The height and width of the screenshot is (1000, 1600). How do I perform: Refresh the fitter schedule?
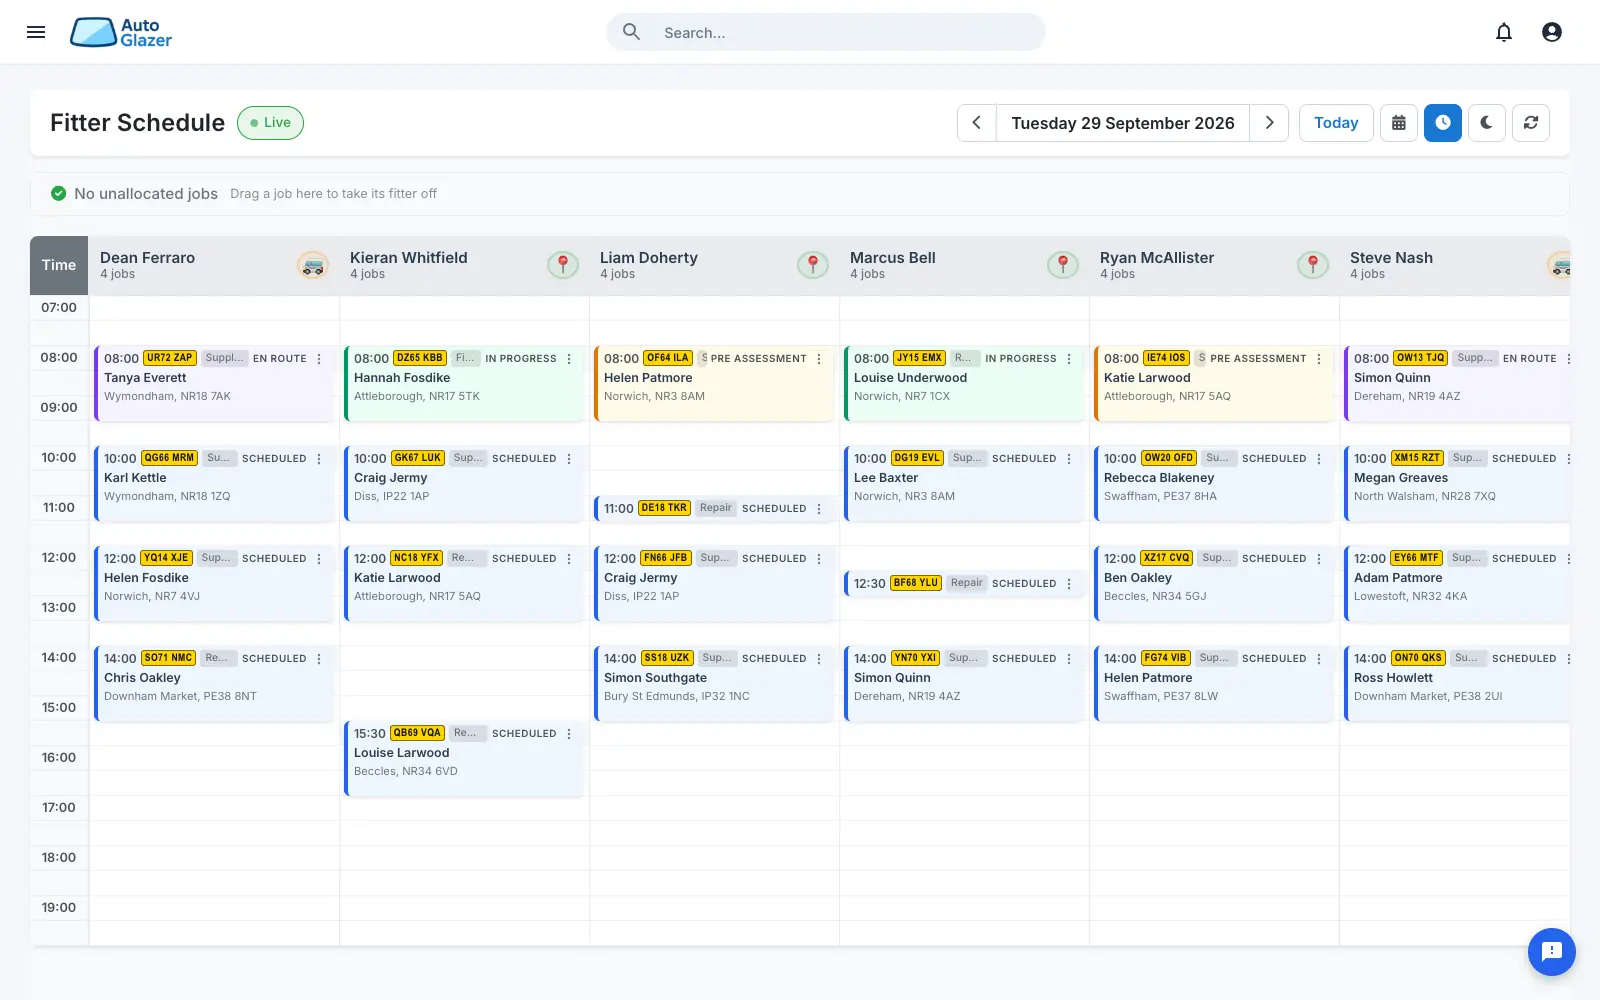[1531, 123]
